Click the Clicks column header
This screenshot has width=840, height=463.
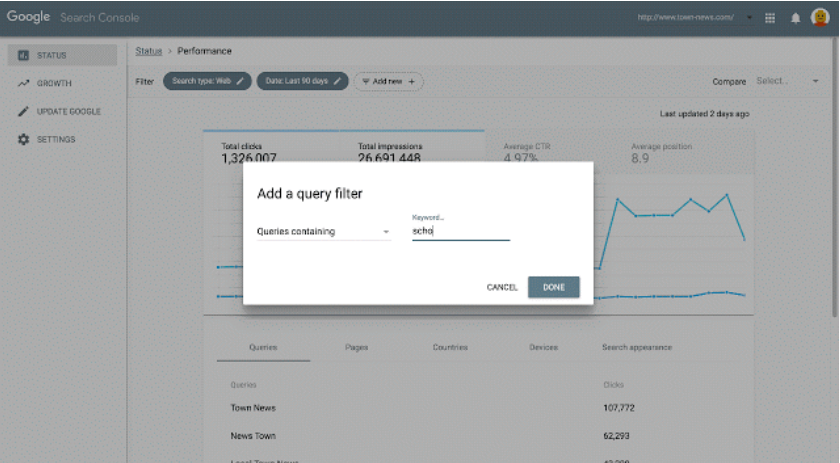click(x=613, y=385)
